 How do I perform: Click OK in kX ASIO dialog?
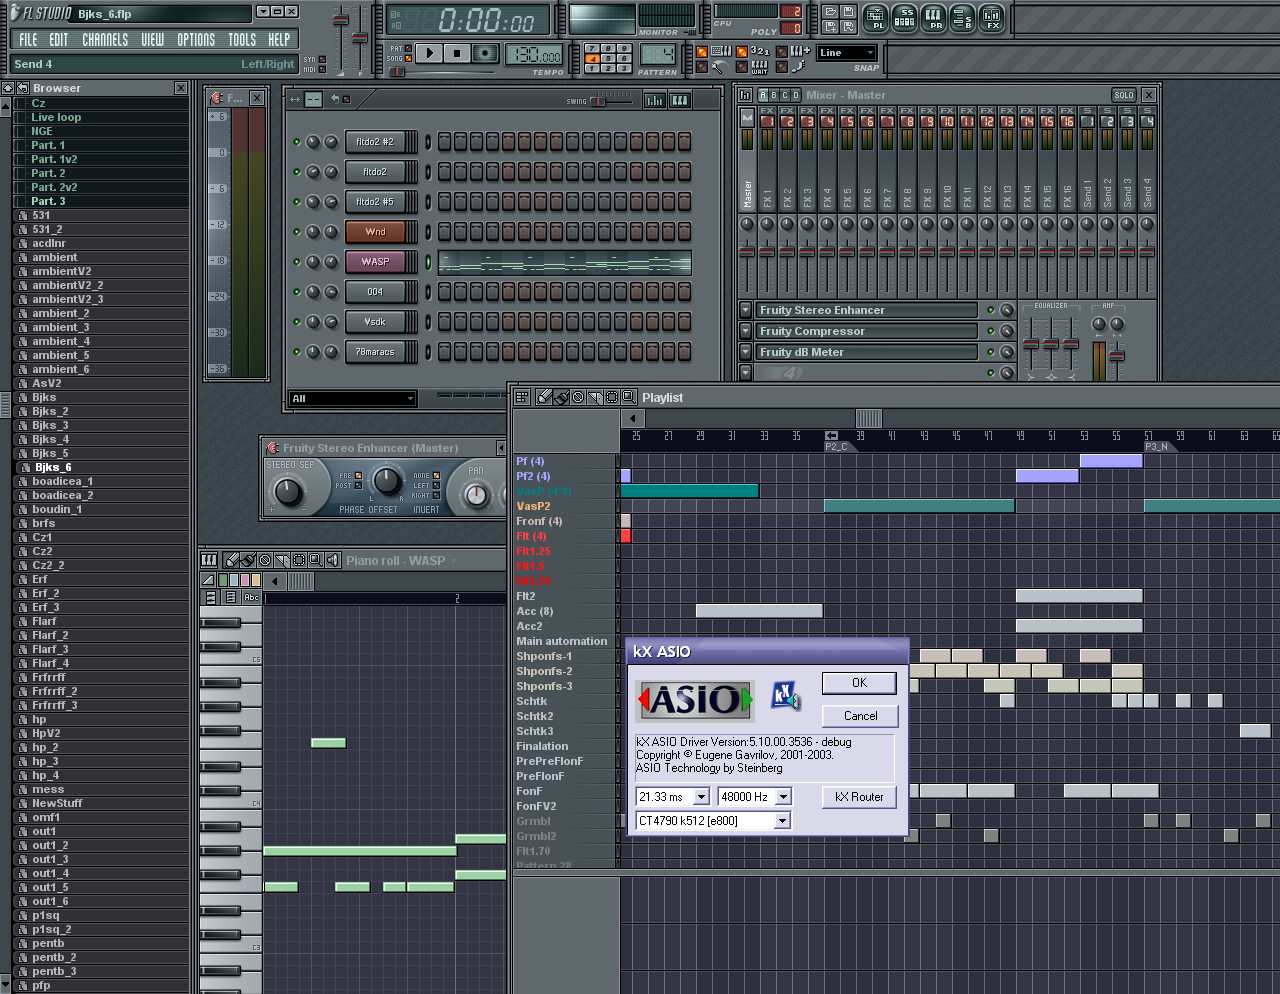click(x=859, y=683)
